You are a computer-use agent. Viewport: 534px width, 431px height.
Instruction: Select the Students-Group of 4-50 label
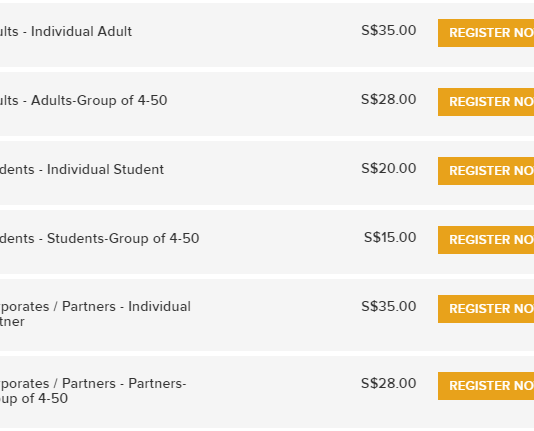point(99,238)
